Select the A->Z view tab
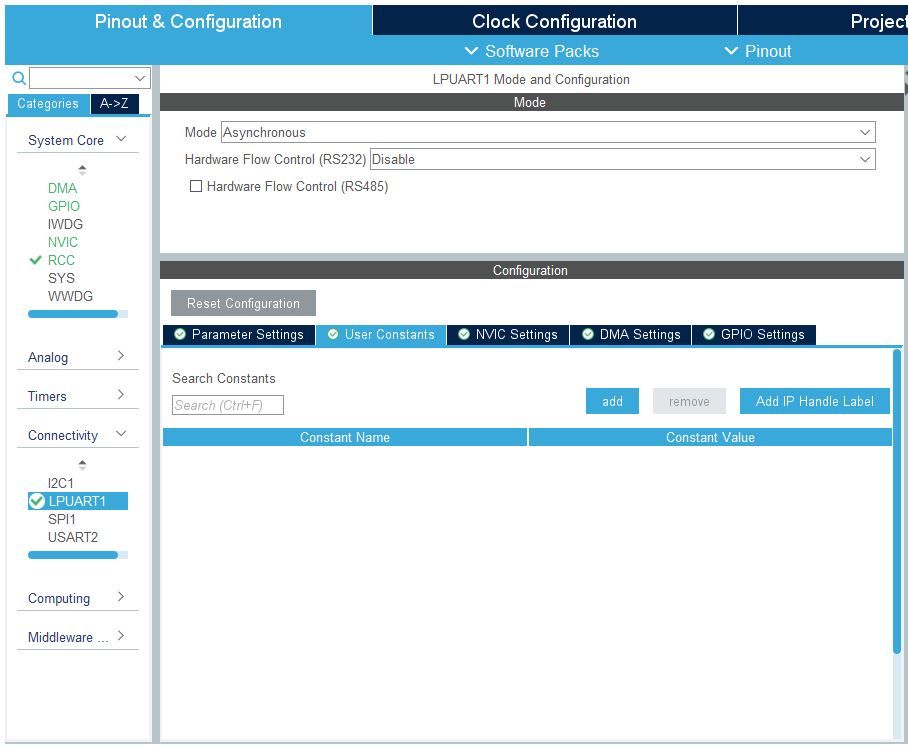Image resolution: width=908 pixels, height=750 pixels. [x=114, y=104]
